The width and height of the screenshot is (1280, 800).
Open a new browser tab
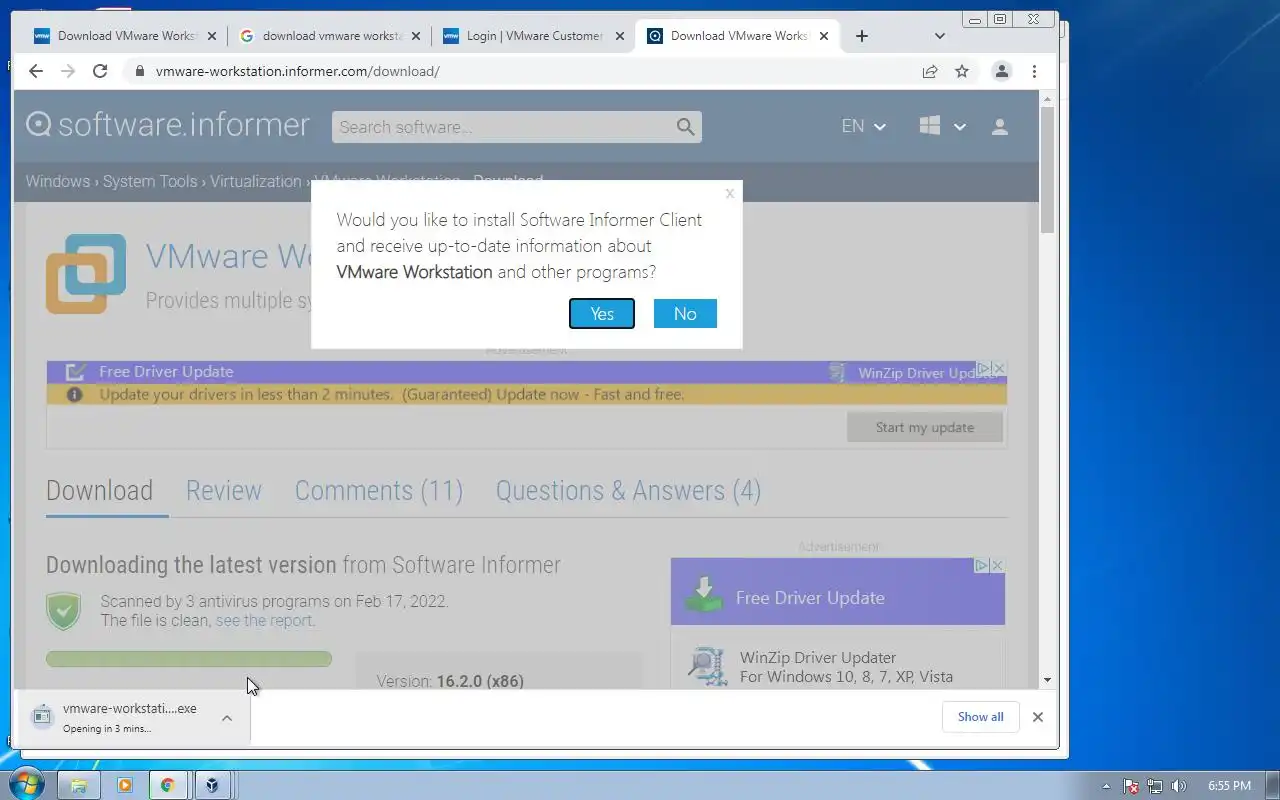point(862,36)
